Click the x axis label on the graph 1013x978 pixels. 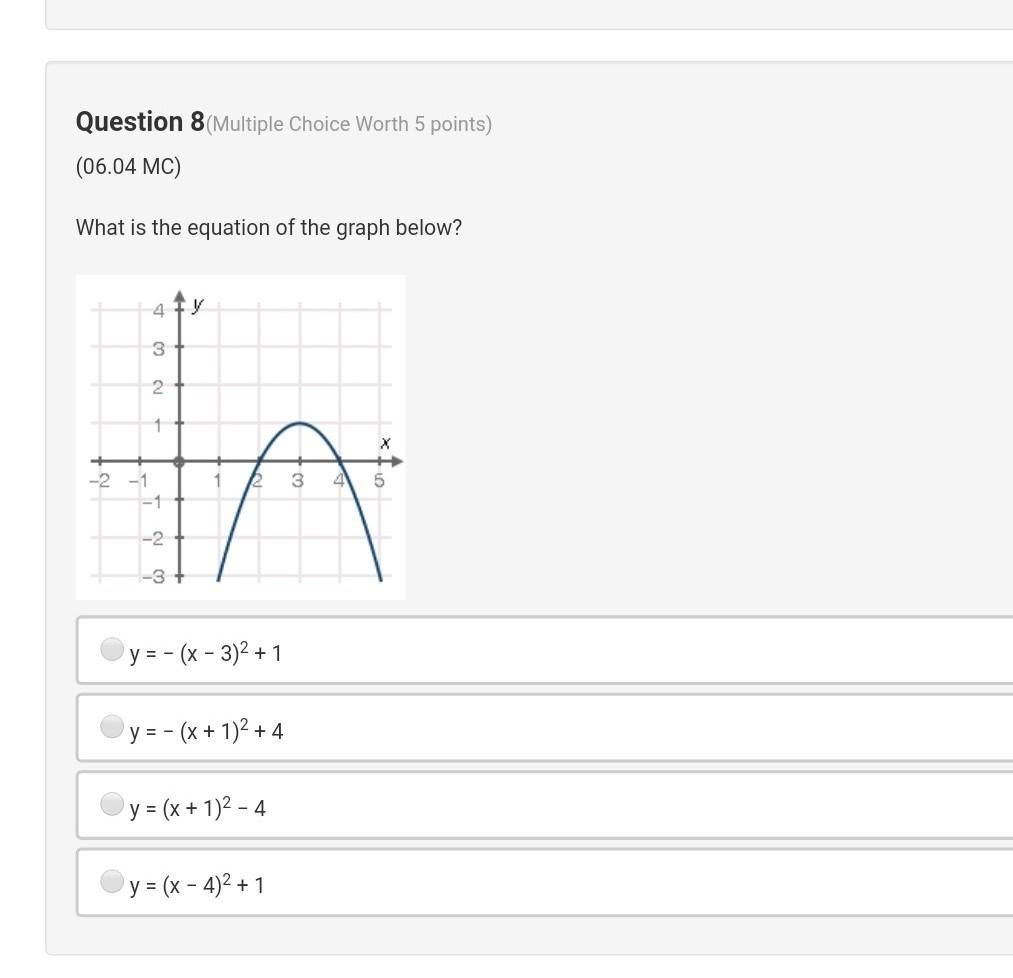coord(385,442)
